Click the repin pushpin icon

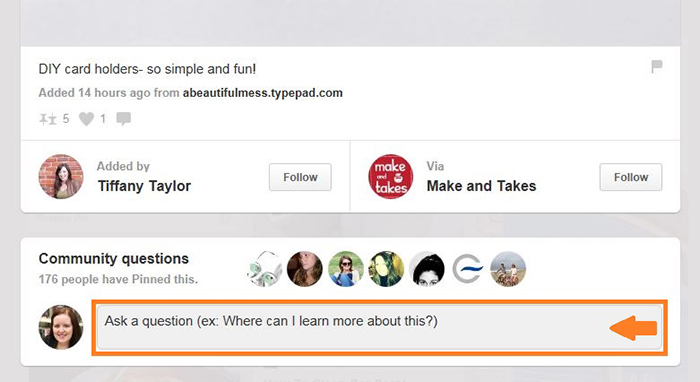pyautogui.click(x=48, y=119)
